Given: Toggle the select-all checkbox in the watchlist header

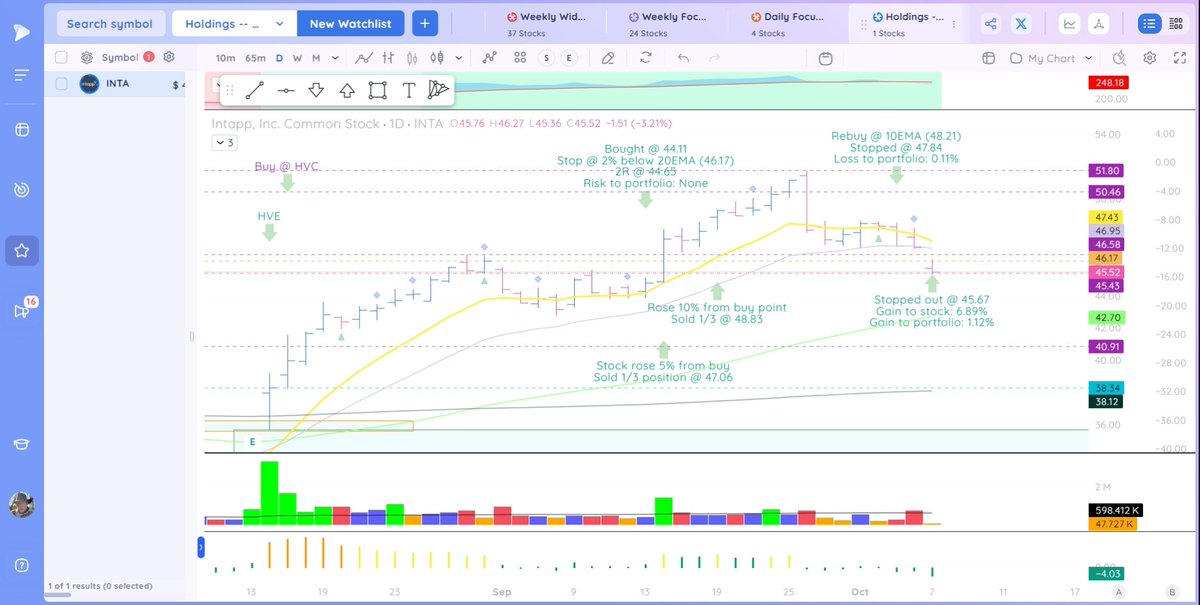Looking at the screenshot, I should 60,58.
